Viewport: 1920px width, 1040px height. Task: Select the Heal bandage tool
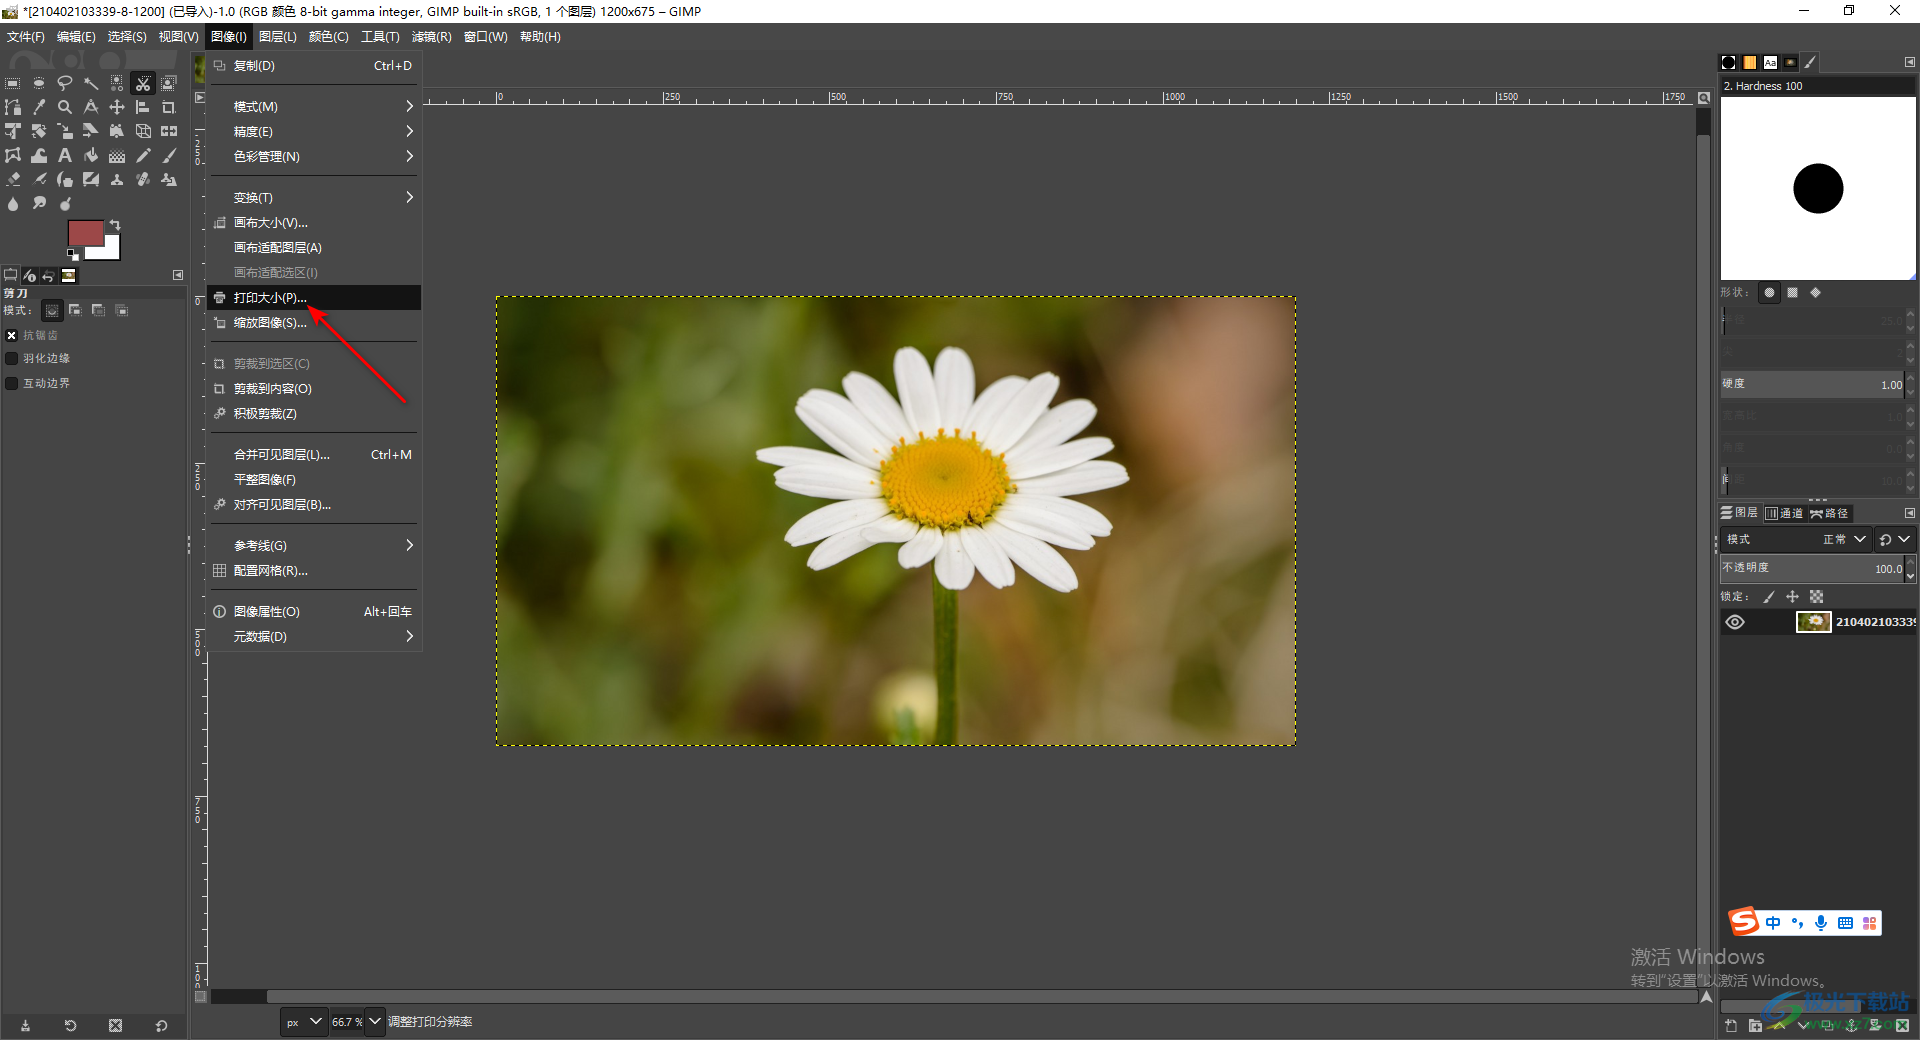(x=143, y=179)
